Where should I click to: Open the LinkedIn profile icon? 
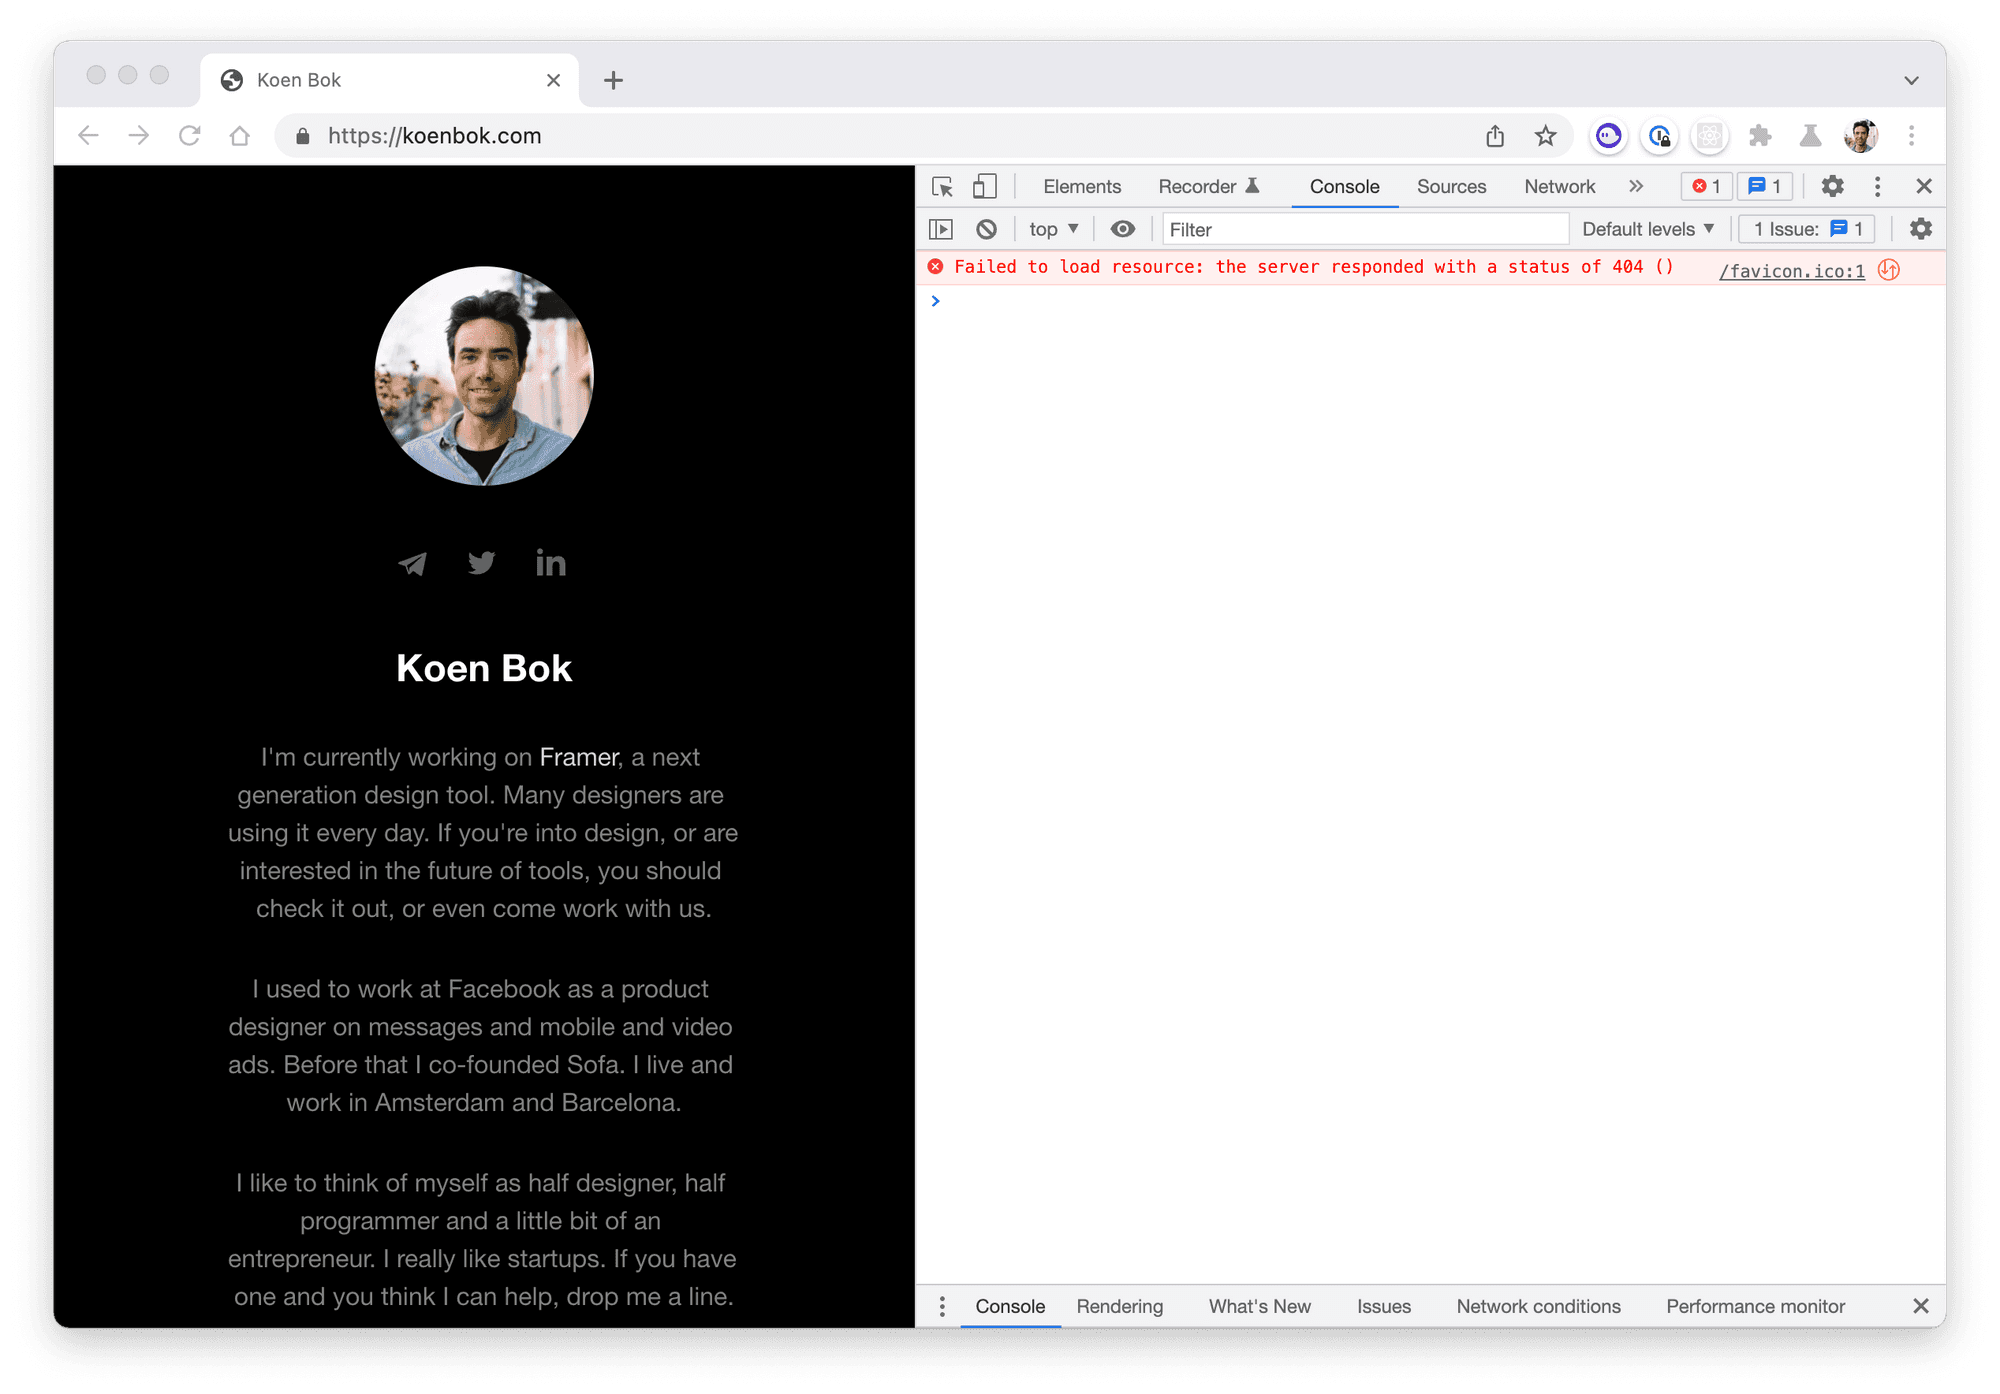(x=550, y=563)
